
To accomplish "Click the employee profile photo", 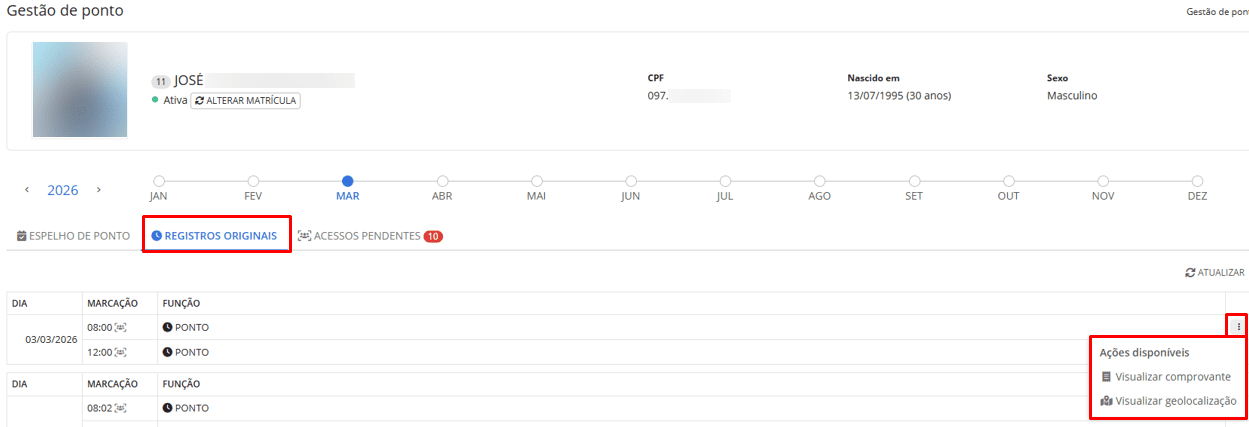I will [80, 89].
